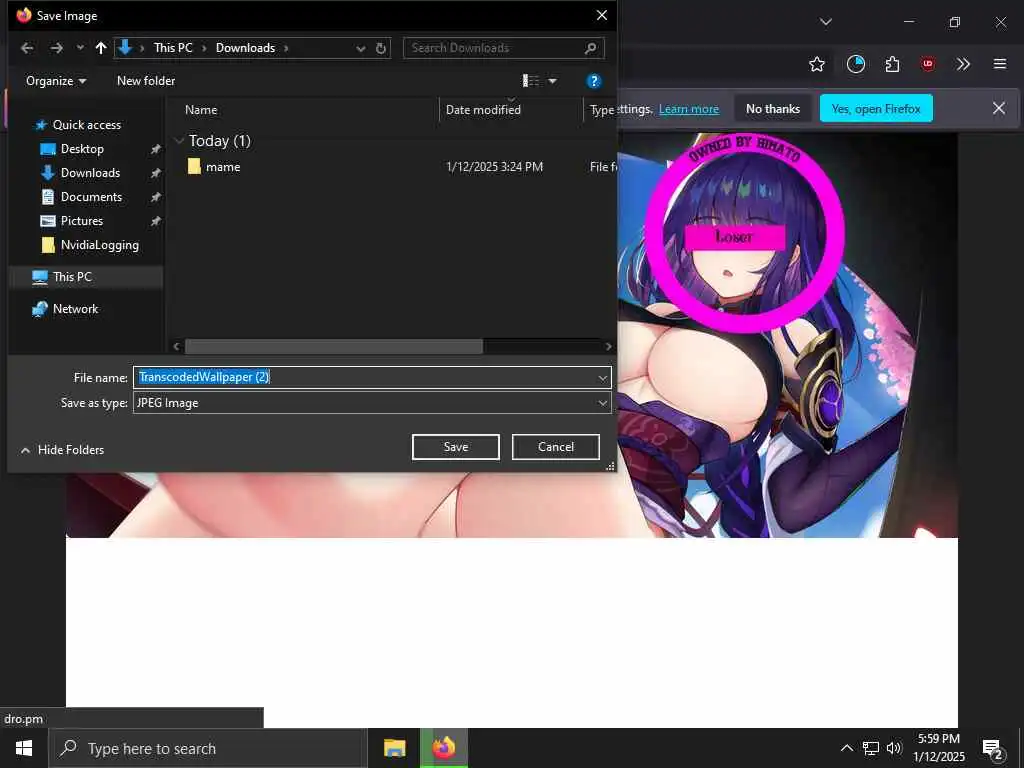
Task: Cancel the Save Image dialog
Action: click(x=556, y=447)
